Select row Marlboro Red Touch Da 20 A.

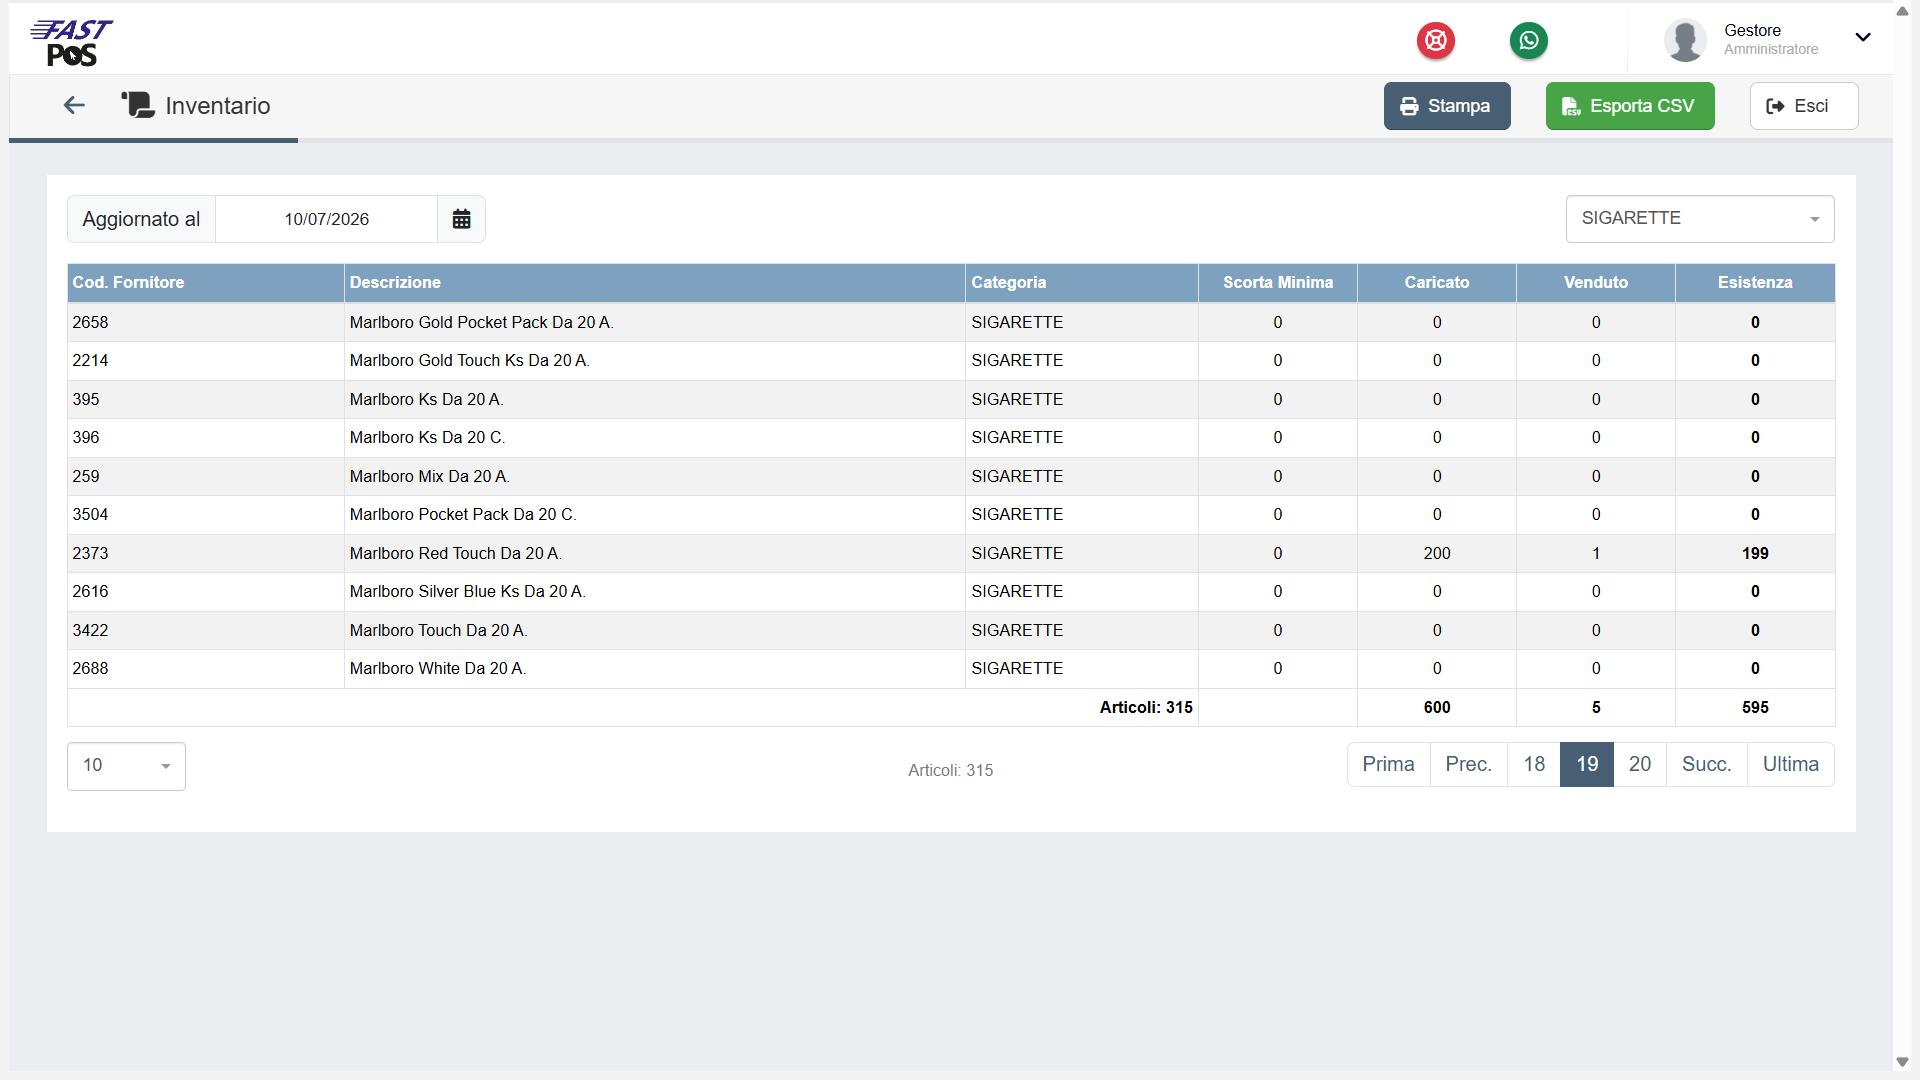tap(951, 554)
